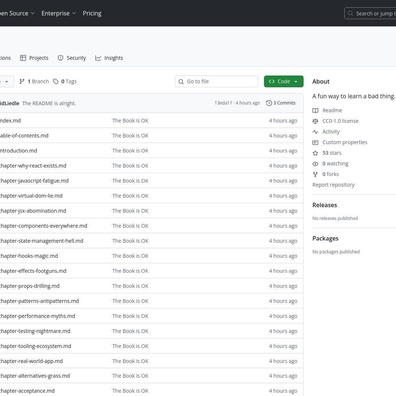This screenshot has width=396, height=396.
Task: Open the CC0-1.0 license link
Action: 340,121
